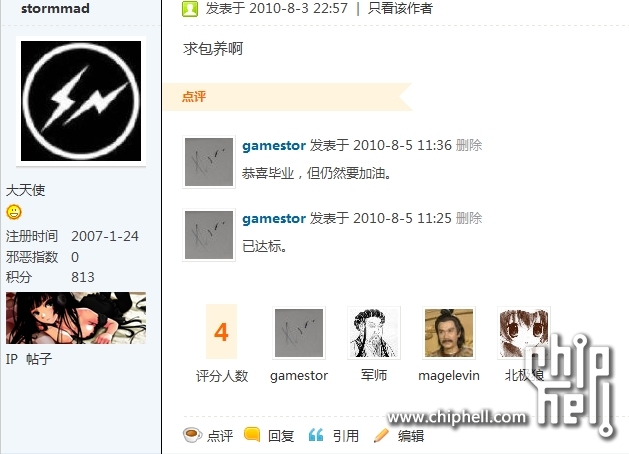
Task: Click the 编辑 pencil icon
Action: coord(381,435)
